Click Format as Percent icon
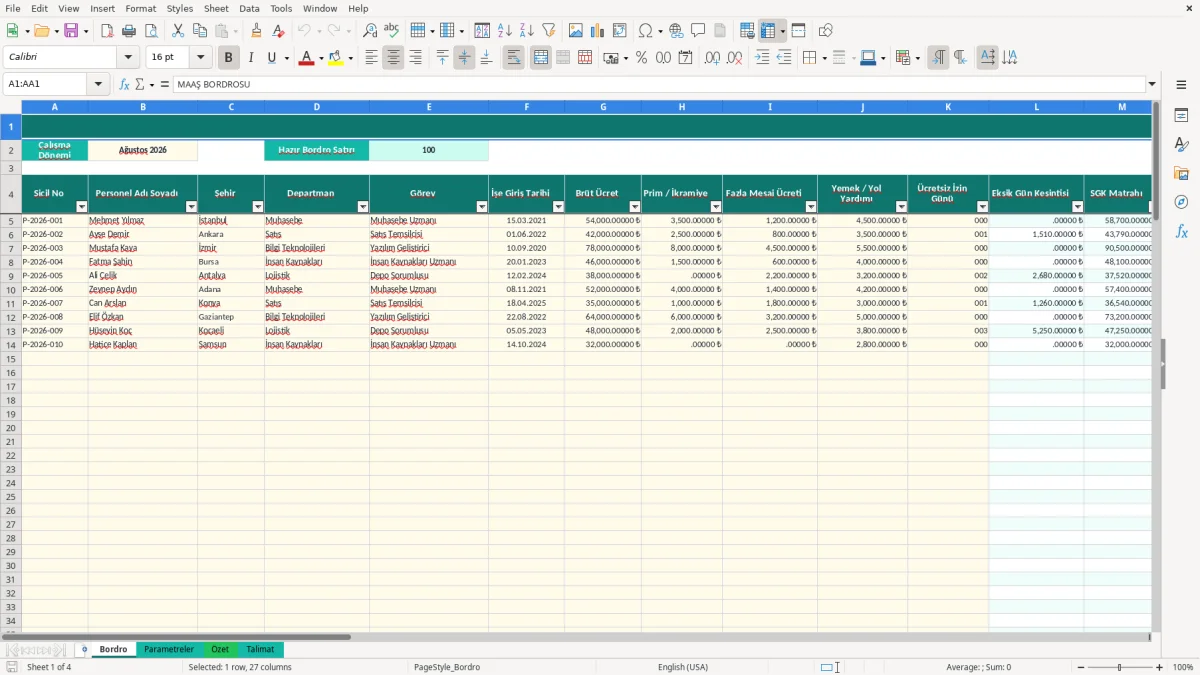 point(641,58)
